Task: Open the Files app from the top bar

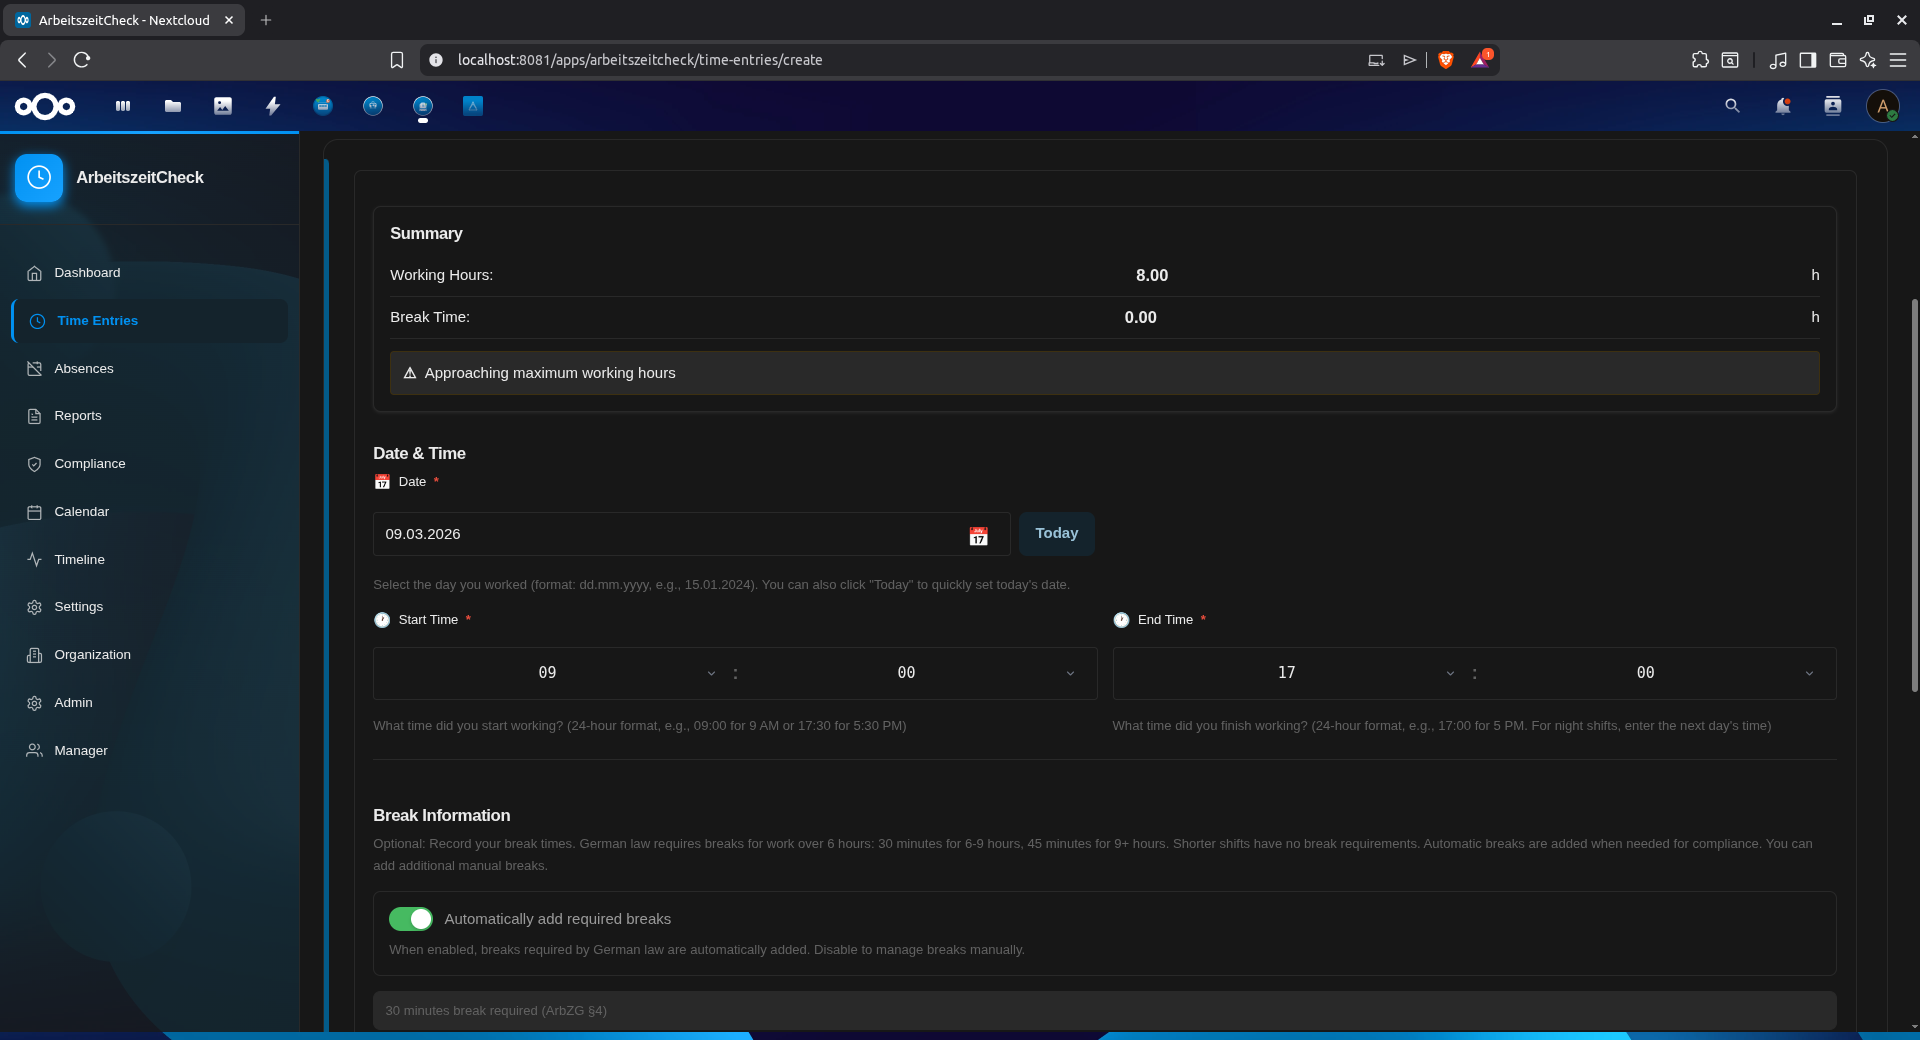Action: (x=172, y=106)
